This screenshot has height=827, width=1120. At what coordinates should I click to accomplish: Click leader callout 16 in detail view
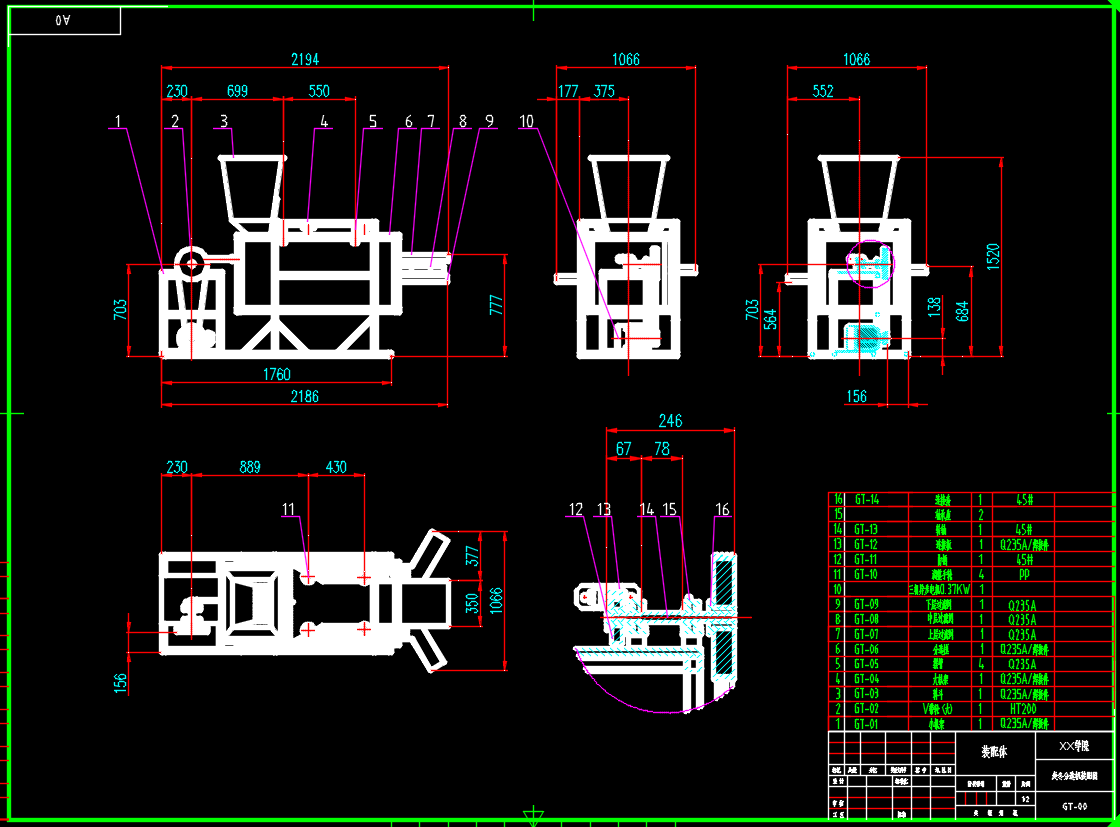(x=722, y=509)
